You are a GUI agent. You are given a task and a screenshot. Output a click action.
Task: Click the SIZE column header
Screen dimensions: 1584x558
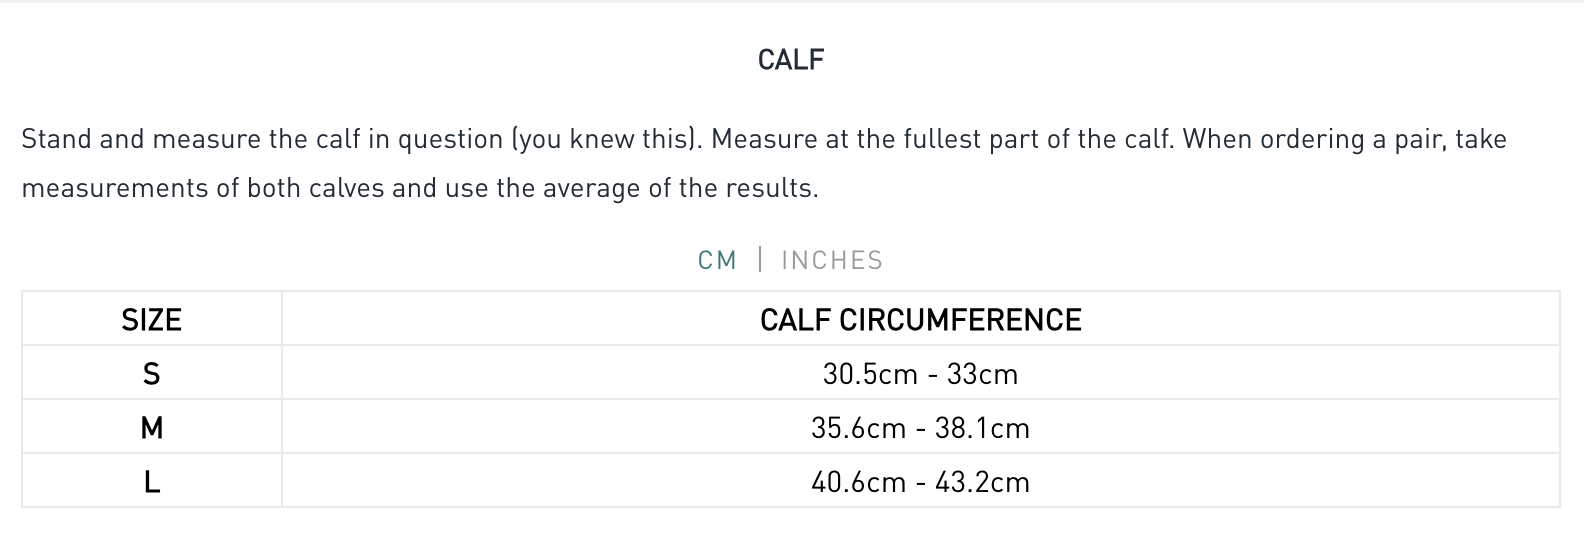click(x=151, y=320)
